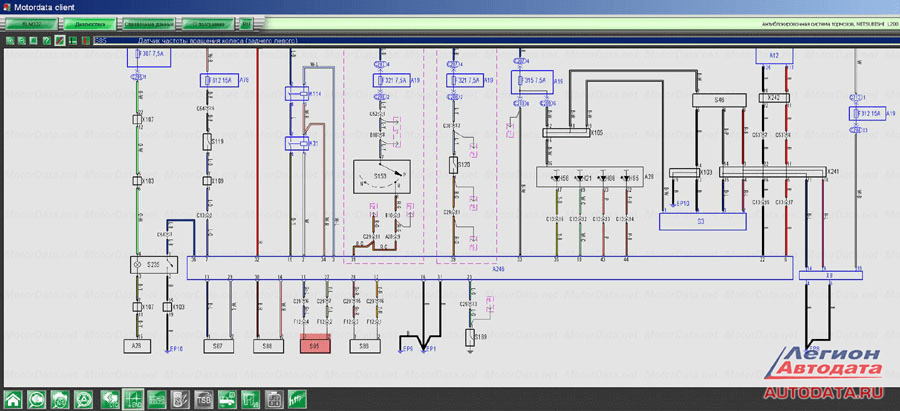Select the S189 component
Viewport: 900px width, 411px height.
click(x=470, y=338)
